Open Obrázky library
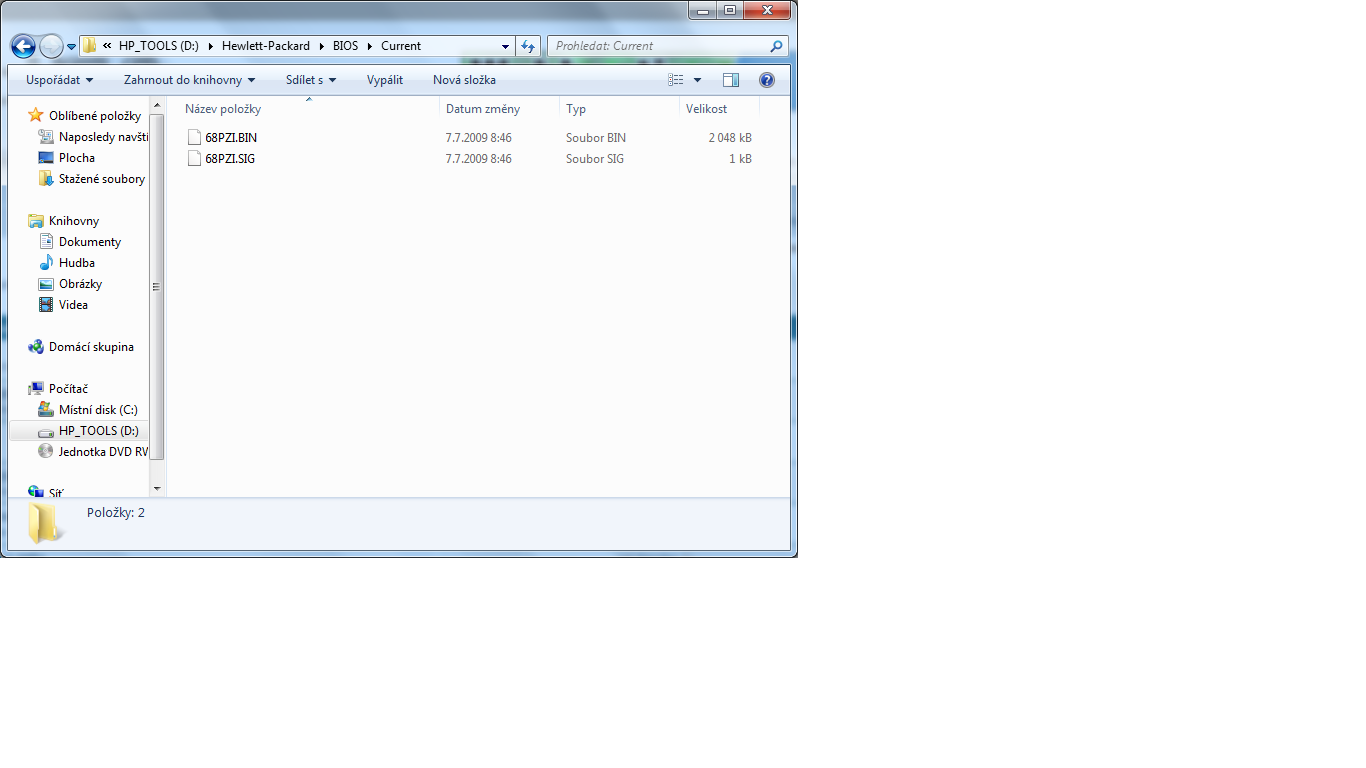The height and width of the screenshot is (768, 1366). [x=80, y=284]
